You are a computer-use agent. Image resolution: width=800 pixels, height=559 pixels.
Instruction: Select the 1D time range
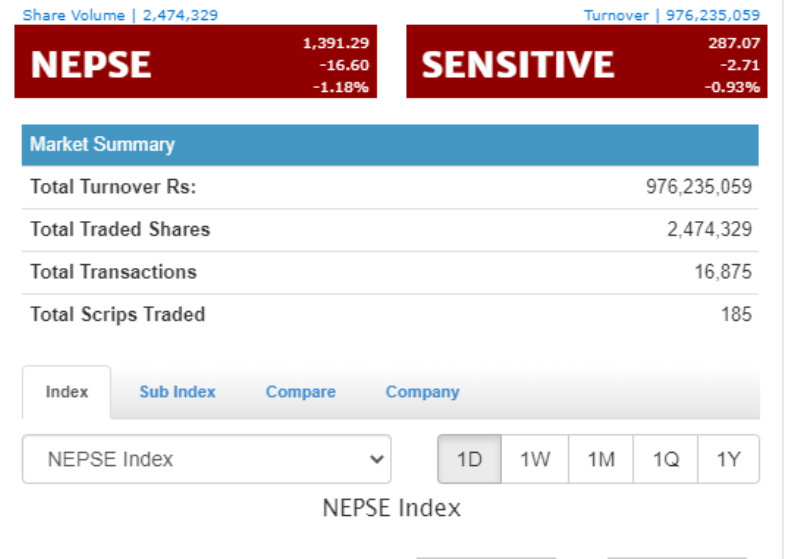(469, 459)
